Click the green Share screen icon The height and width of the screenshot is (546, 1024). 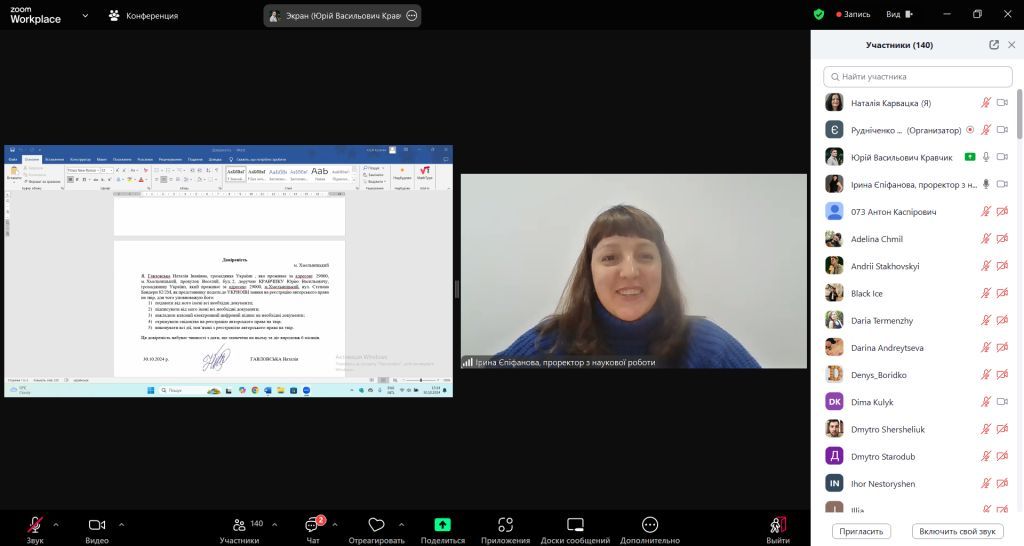click(x=443, y=524)
